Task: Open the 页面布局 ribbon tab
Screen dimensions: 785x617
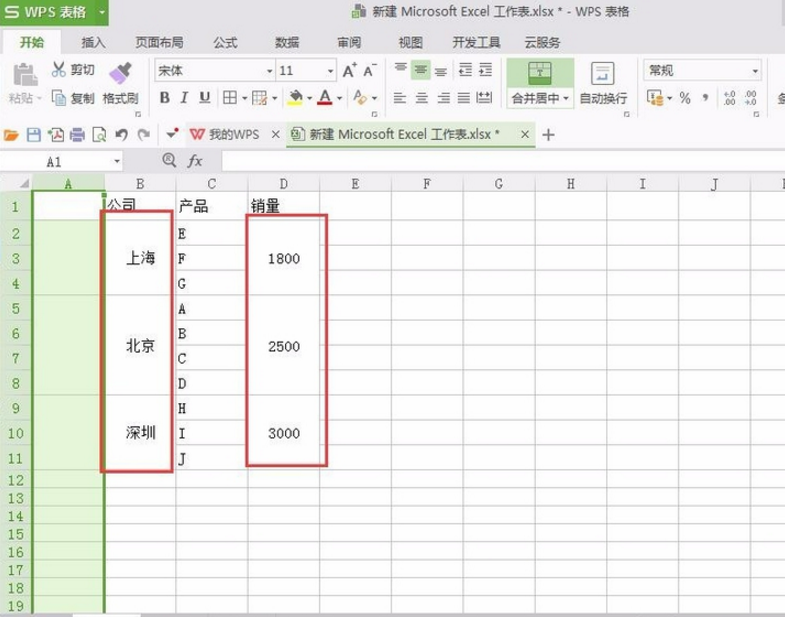Action: [x=159, y=42]
